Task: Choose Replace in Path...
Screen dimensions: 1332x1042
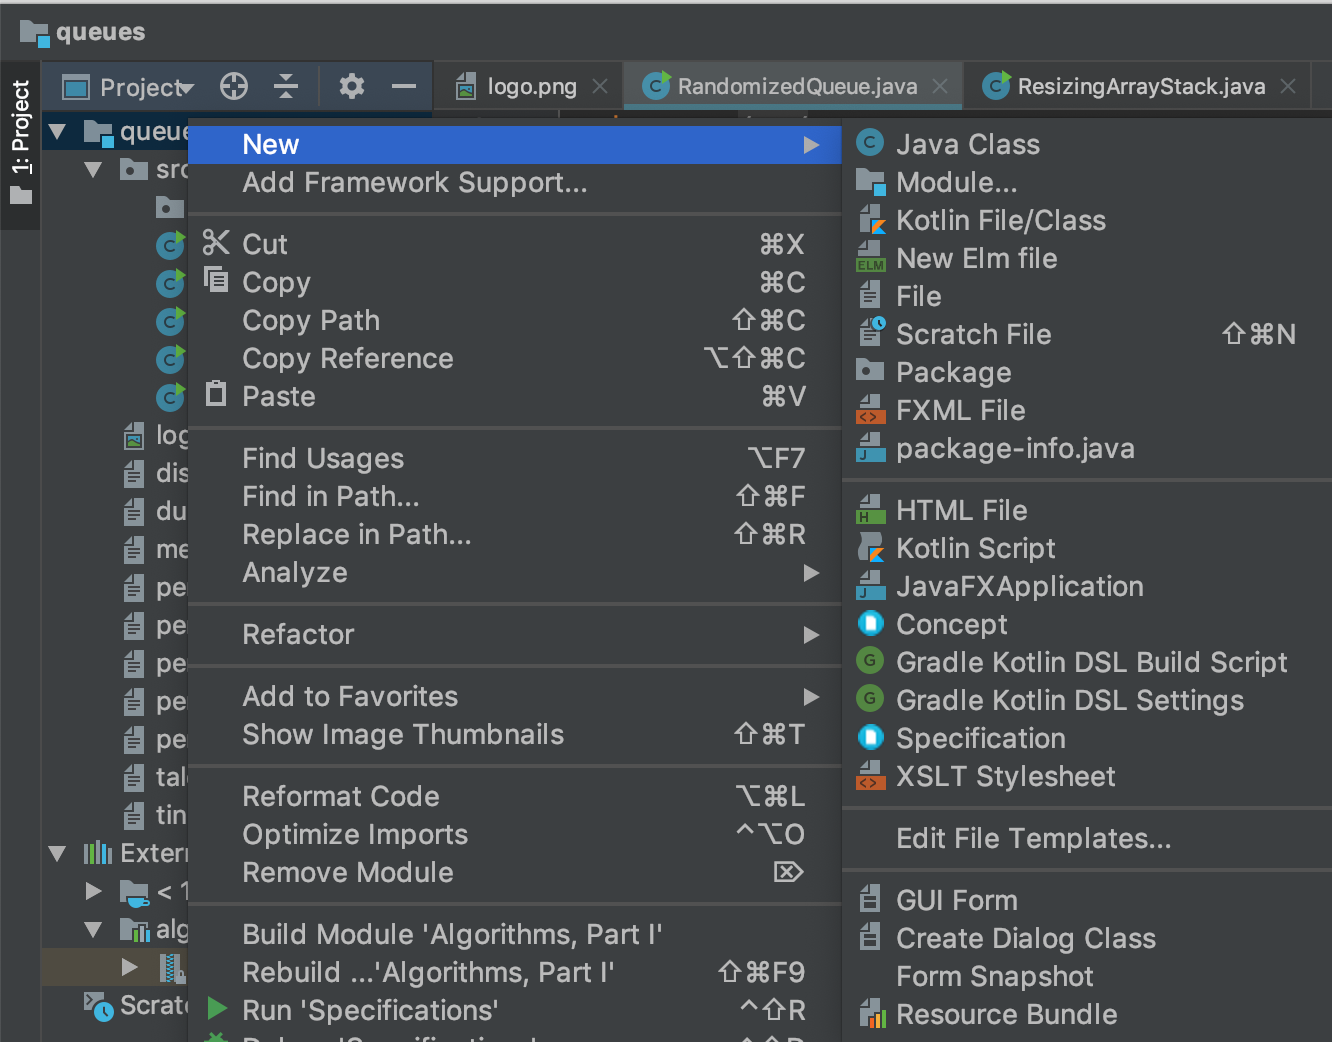Action: click(x=515, y=535)
